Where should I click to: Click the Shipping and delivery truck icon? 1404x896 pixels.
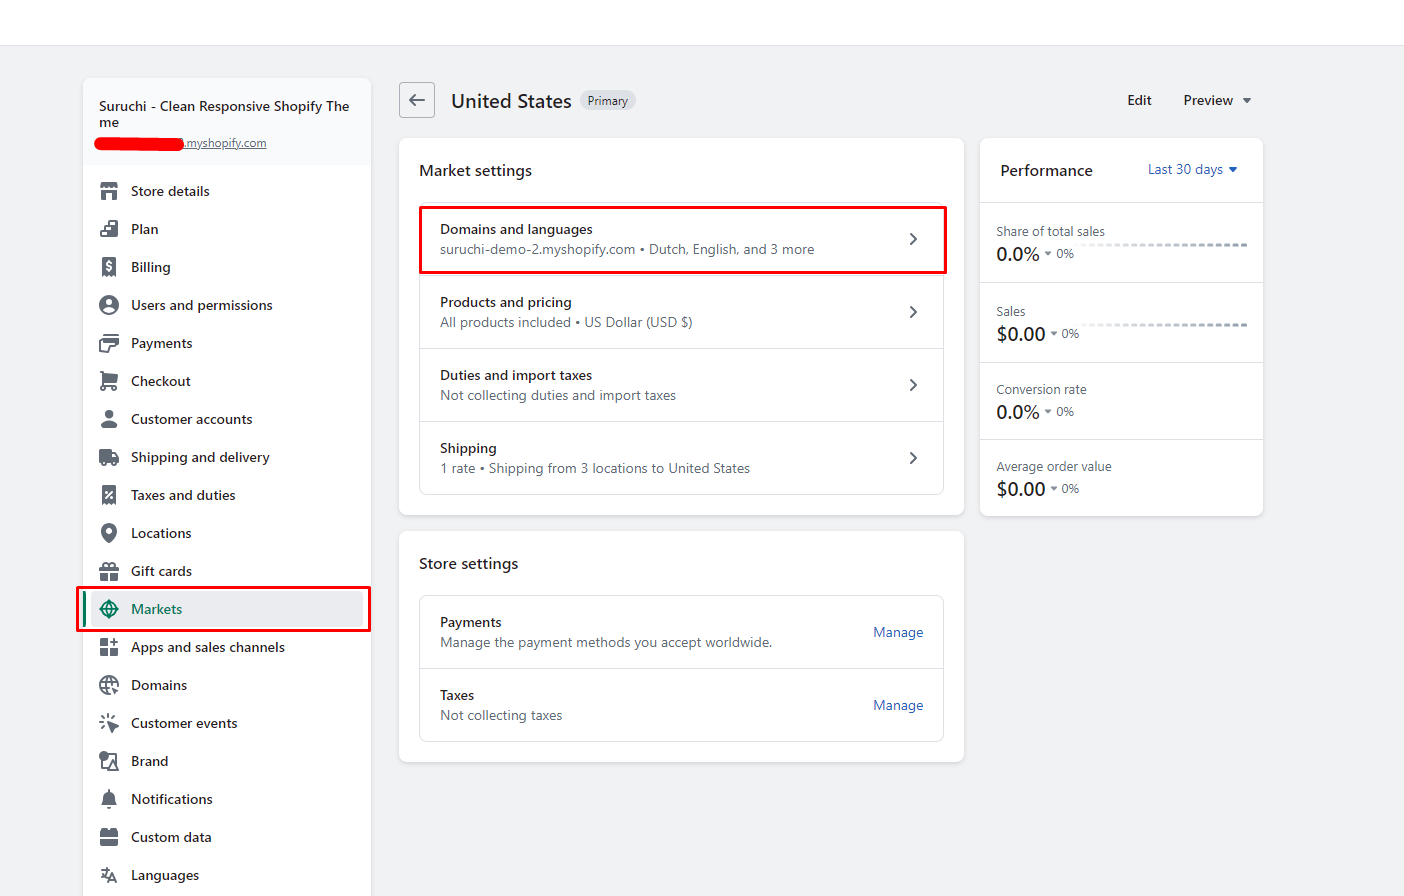coord(109,457)
